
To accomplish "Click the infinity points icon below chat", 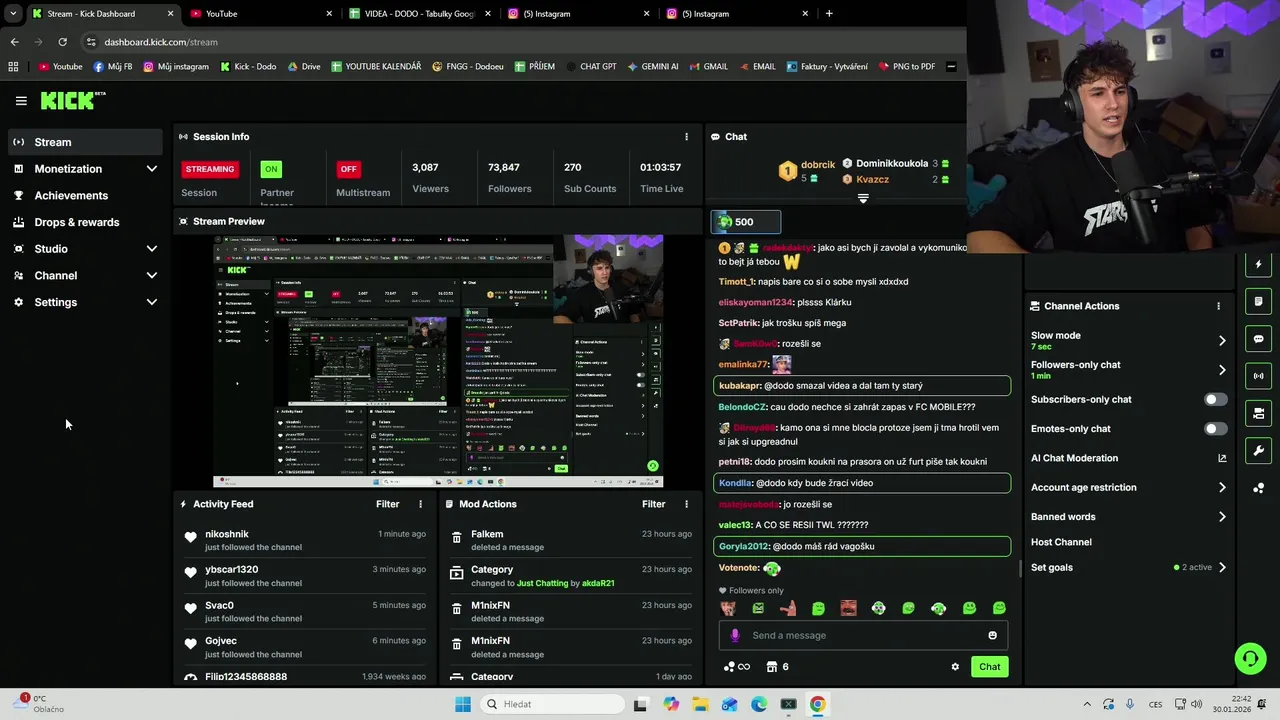I will (737, 667).
